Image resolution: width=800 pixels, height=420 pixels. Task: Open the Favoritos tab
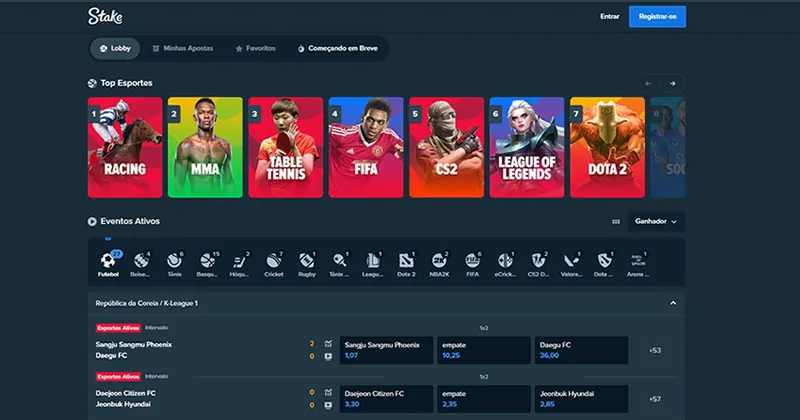255,48
